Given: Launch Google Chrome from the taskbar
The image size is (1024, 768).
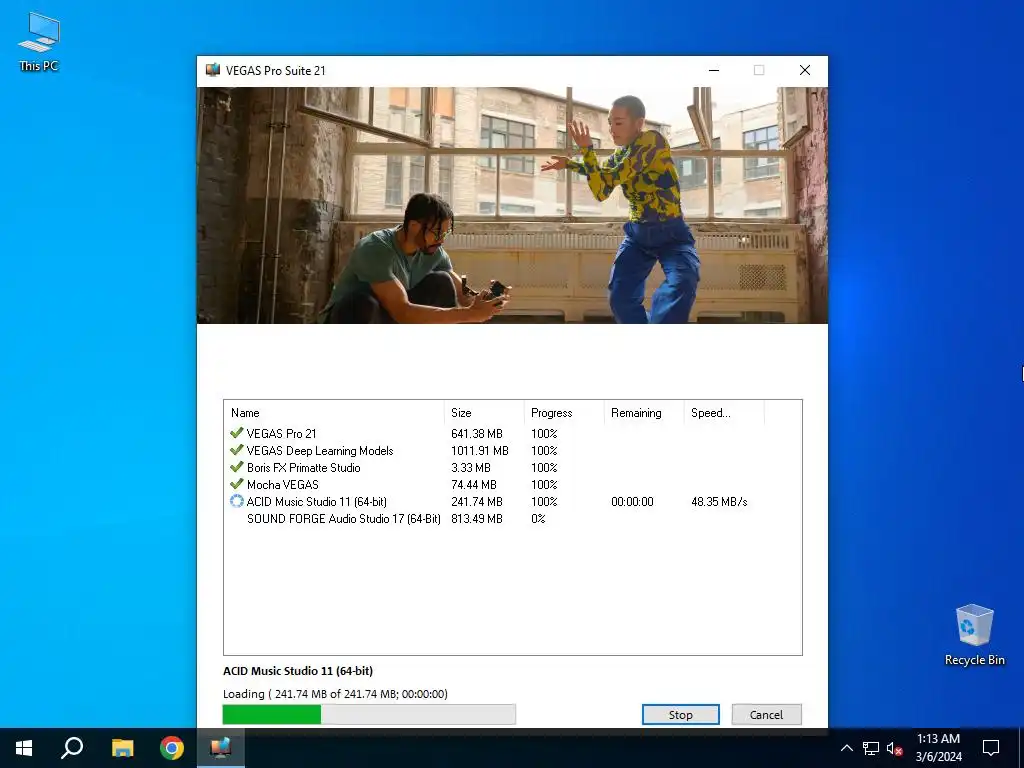Looking at the screenshot, I should 172,748.
